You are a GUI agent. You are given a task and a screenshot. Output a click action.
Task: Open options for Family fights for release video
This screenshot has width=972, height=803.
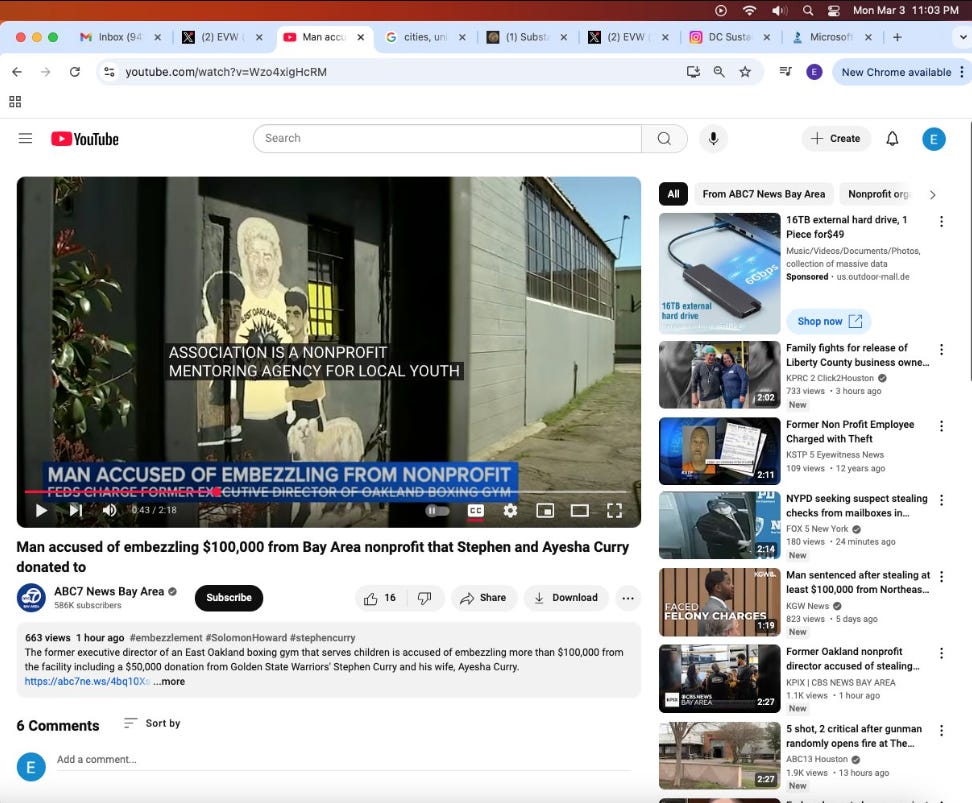tap(941, 350)
